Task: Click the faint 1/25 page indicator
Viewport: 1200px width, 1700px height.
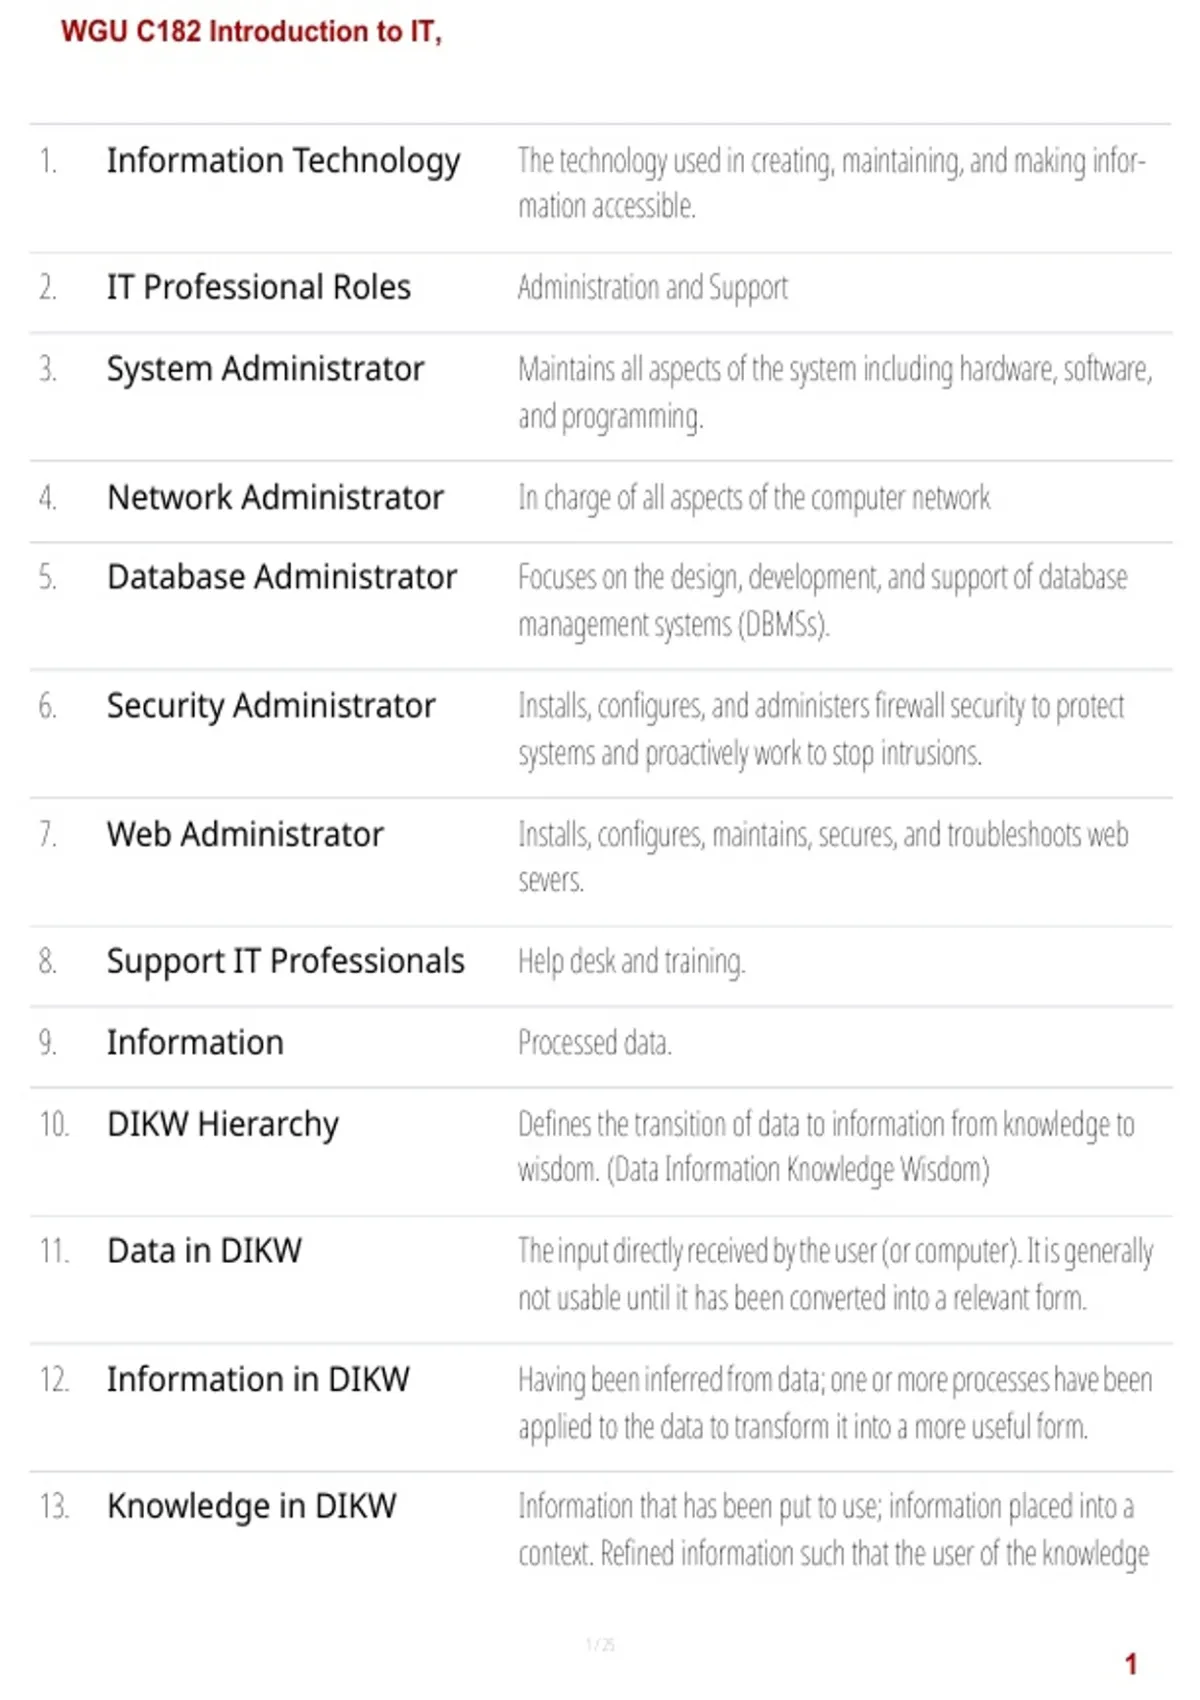Action: click(x=600, y=1644)
